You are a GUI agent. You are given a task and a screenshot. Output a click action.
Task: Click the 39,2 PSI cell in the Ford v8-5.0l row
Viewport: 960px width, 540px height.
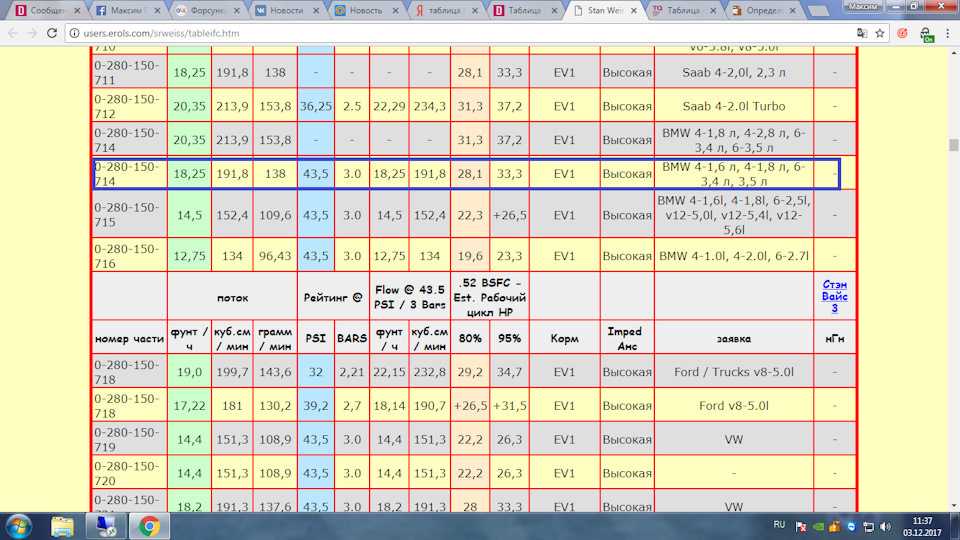pos(315,405)
